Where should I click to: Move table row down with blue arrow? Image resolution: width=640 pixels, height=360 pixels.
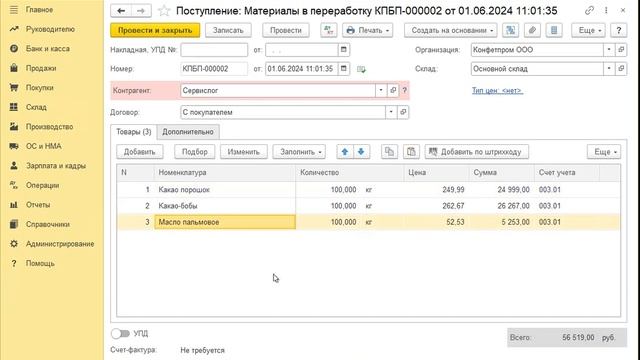pos(361,152)
